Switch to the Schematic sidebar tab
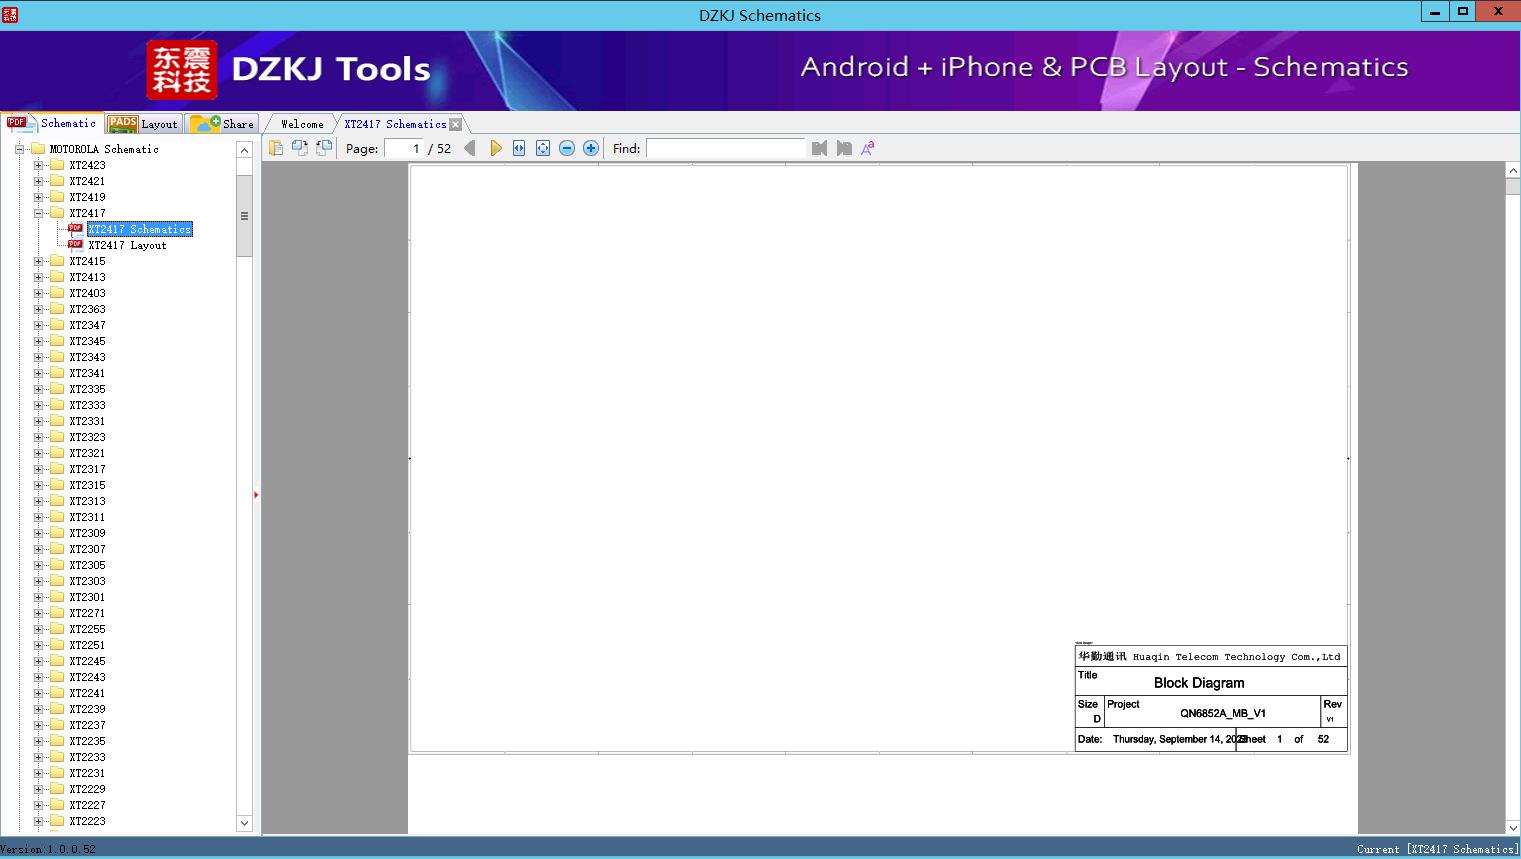1521x859 pixels. pos(52,123)
